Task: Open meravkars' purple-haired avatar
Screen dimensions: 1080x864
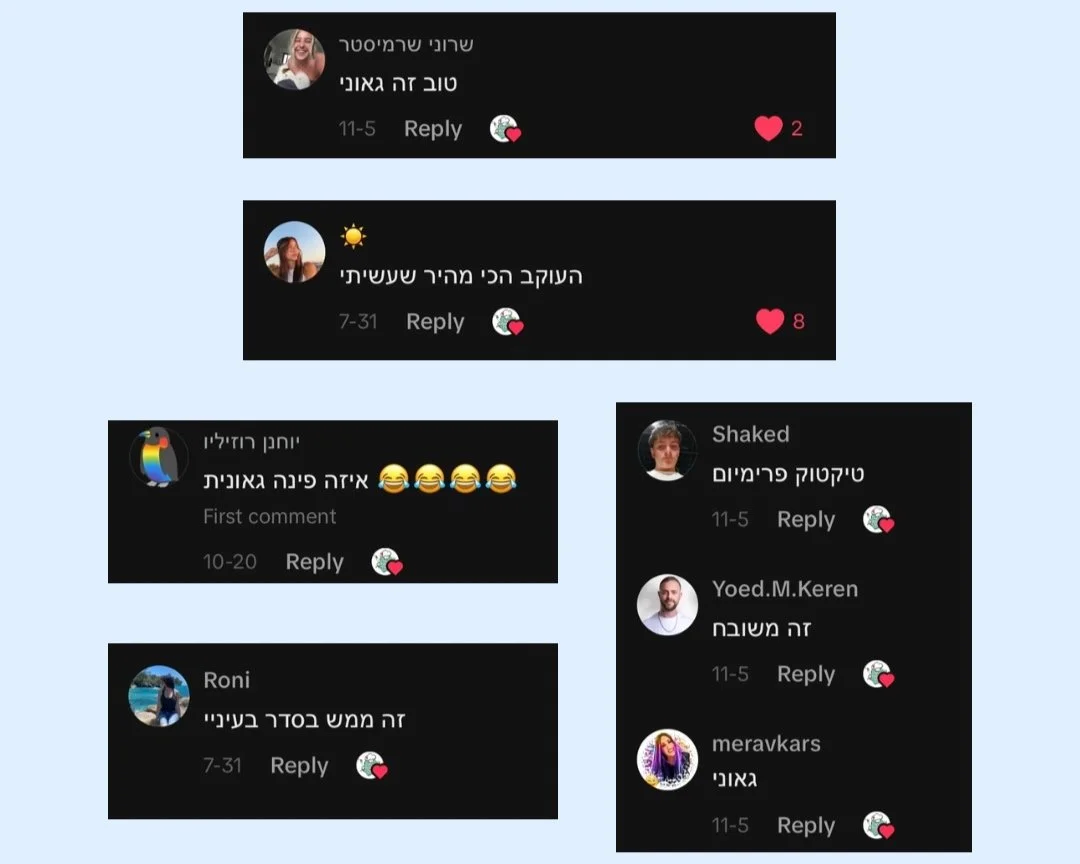Action: point(667,759)
